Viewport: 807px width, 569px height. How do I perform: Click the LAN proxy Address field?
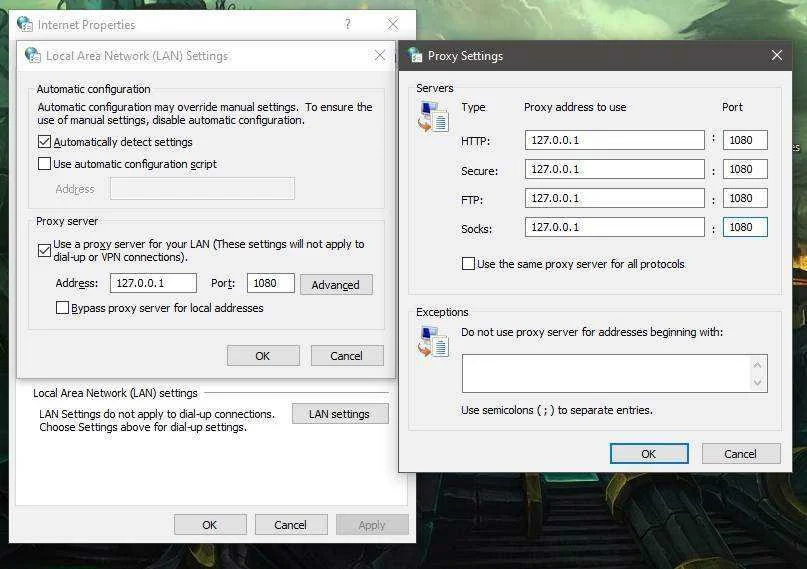pyautogui.click(x=153, y=283)
